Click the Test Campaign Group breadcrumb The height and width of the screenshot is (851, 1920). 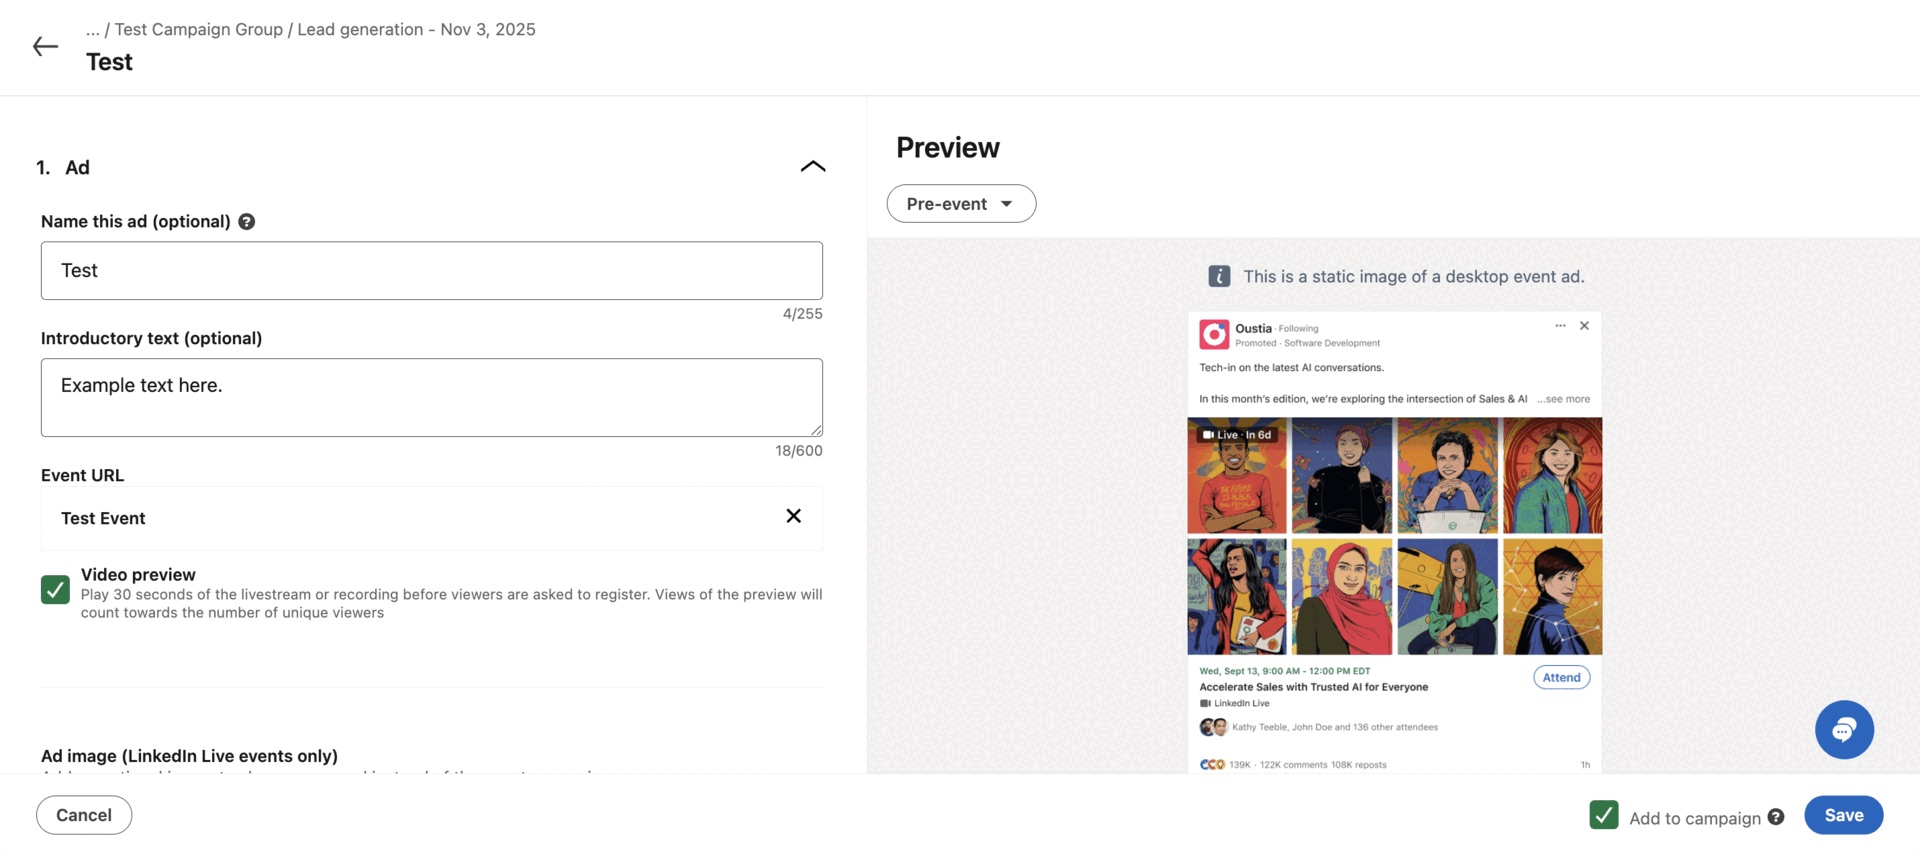pyautogui.click(x=198, y=29)
